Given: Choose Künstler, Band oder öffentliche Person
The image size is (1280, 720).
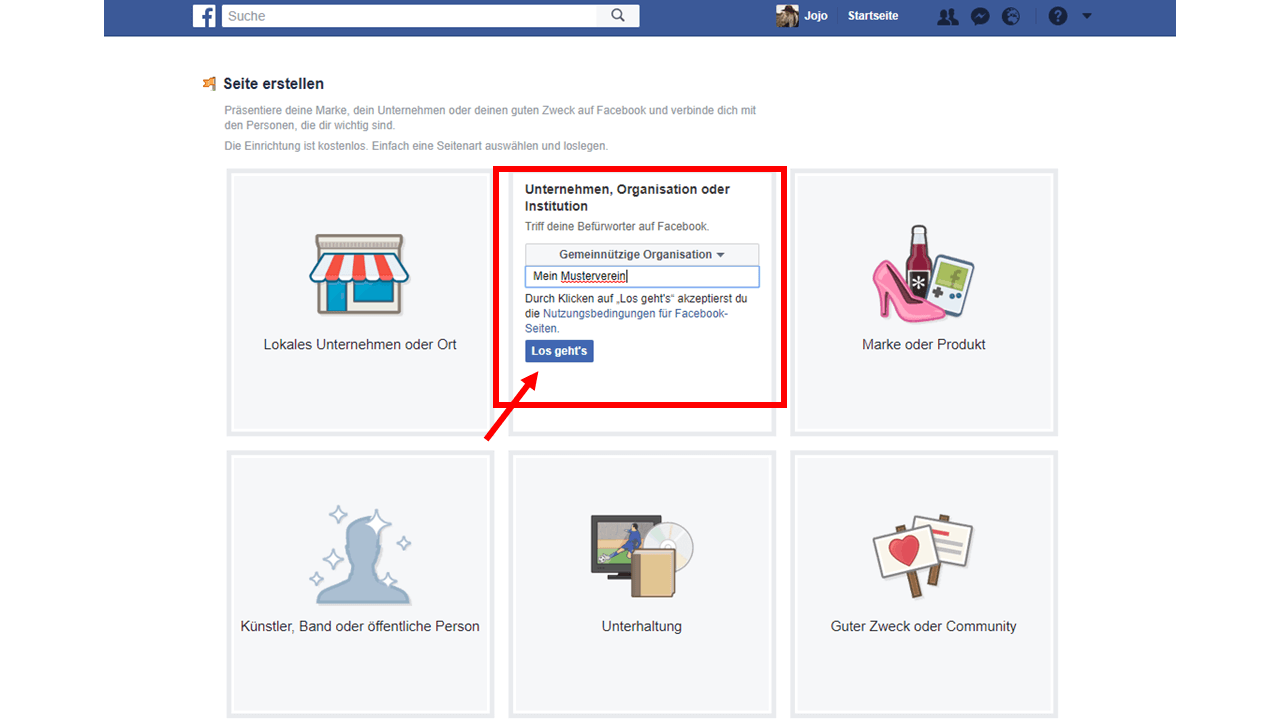Looking at the screenshot, I should [x=360, y=626].
